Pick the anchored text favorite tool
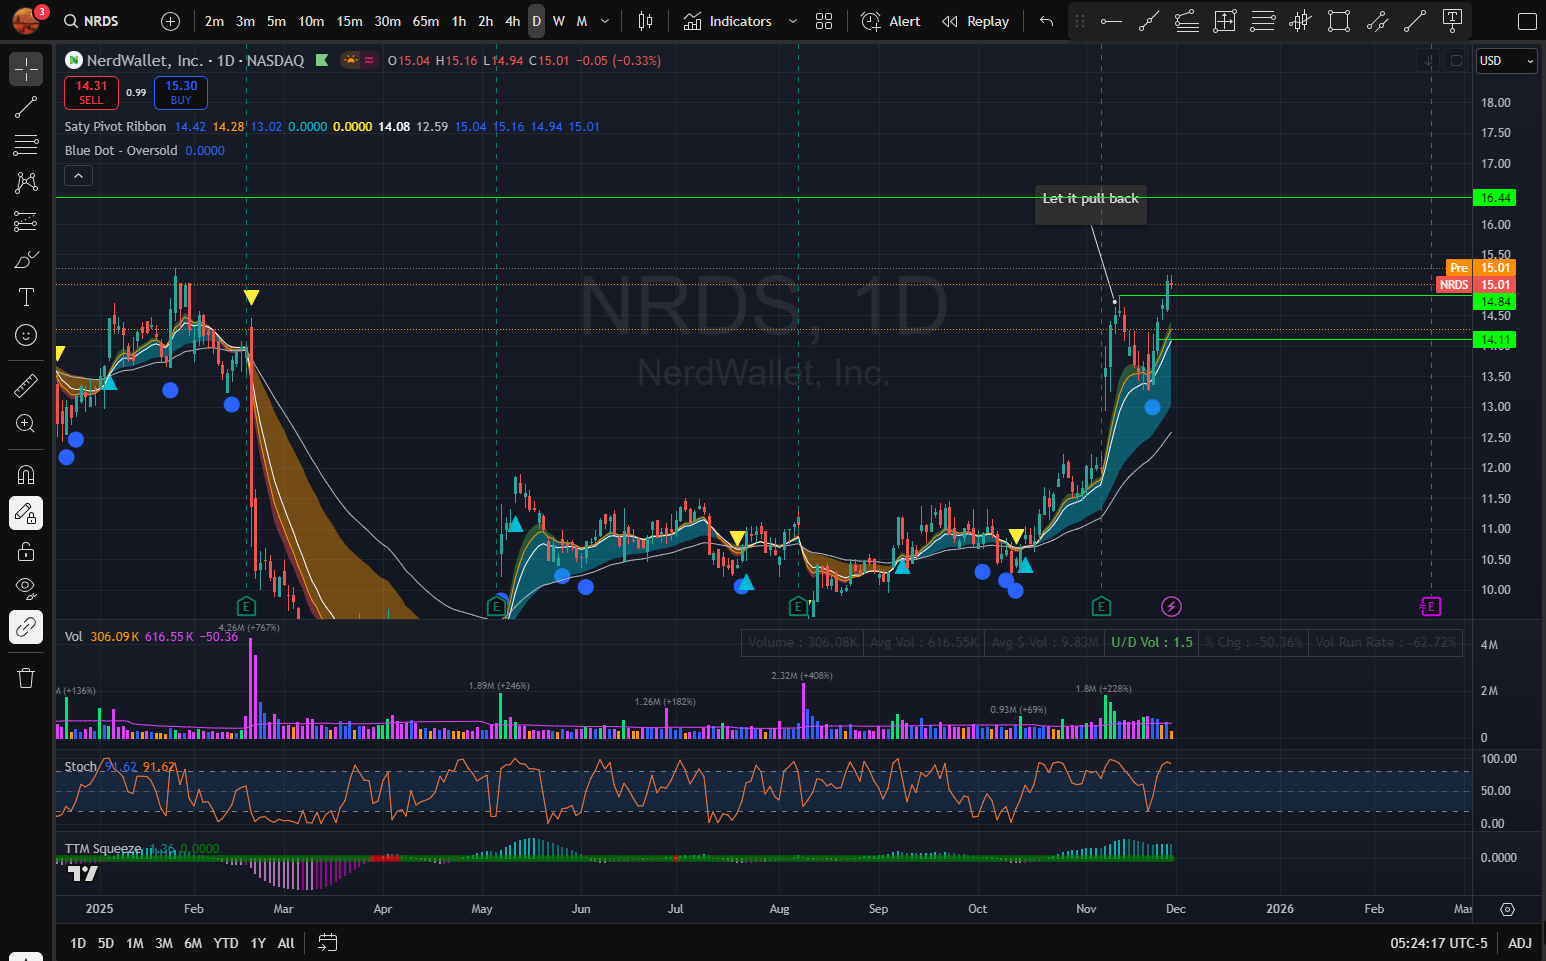This screenshot has width=1546, height=961. pos(1453,21)
